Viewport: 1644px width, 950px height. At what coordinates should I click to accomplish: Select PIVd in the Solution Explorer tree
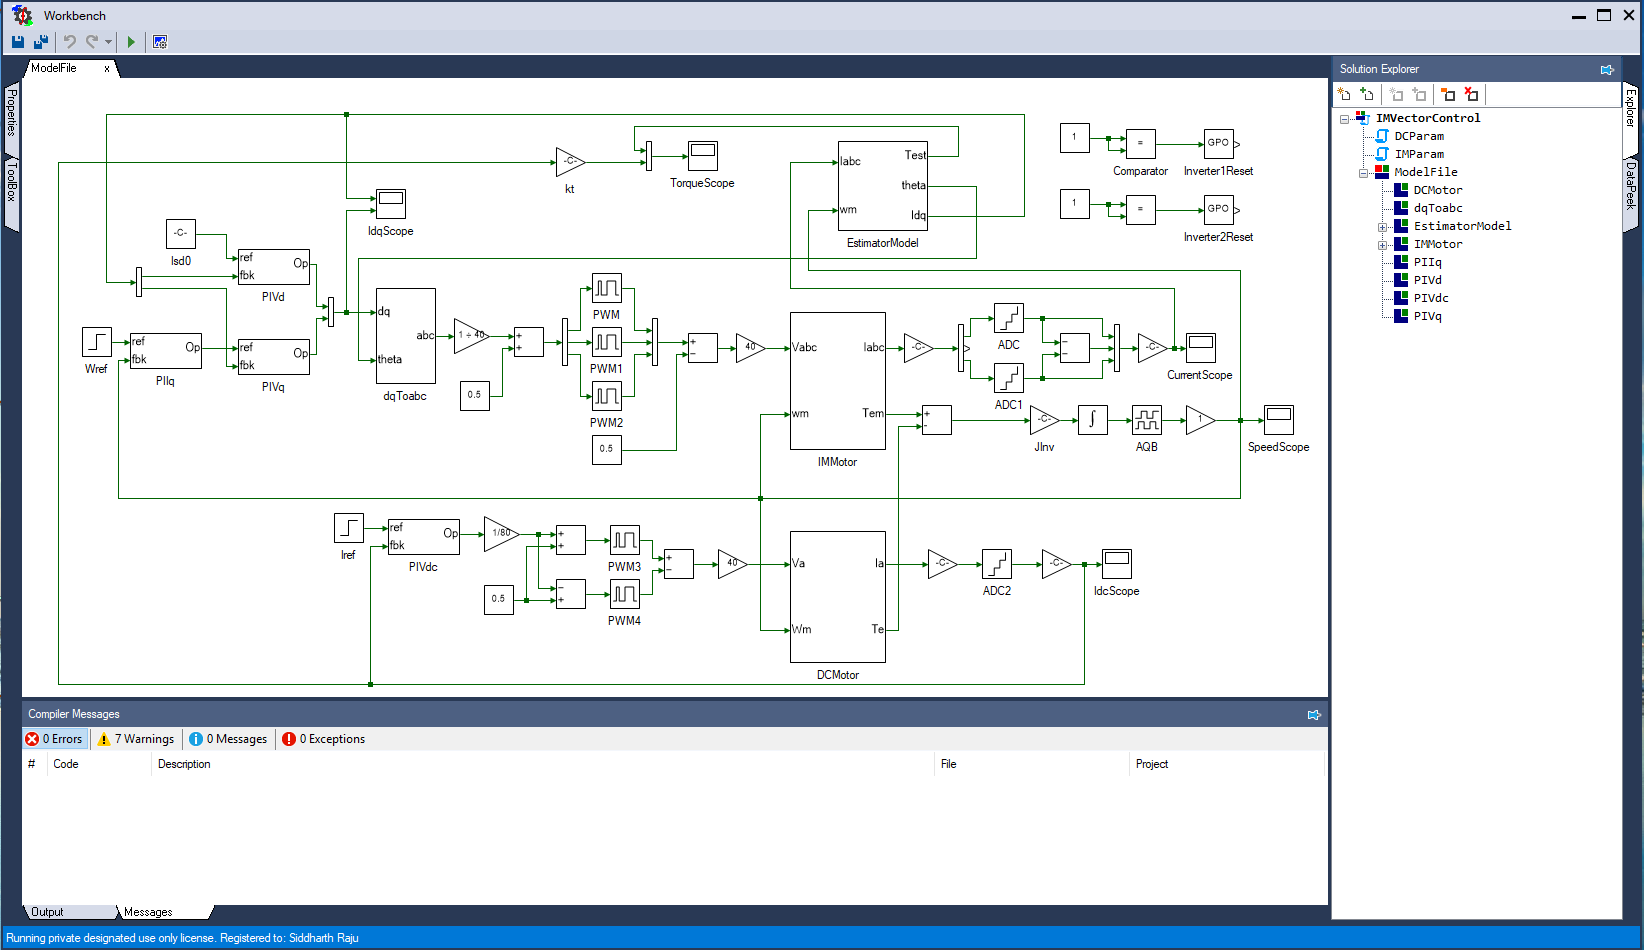click(x=1428, y=280)
